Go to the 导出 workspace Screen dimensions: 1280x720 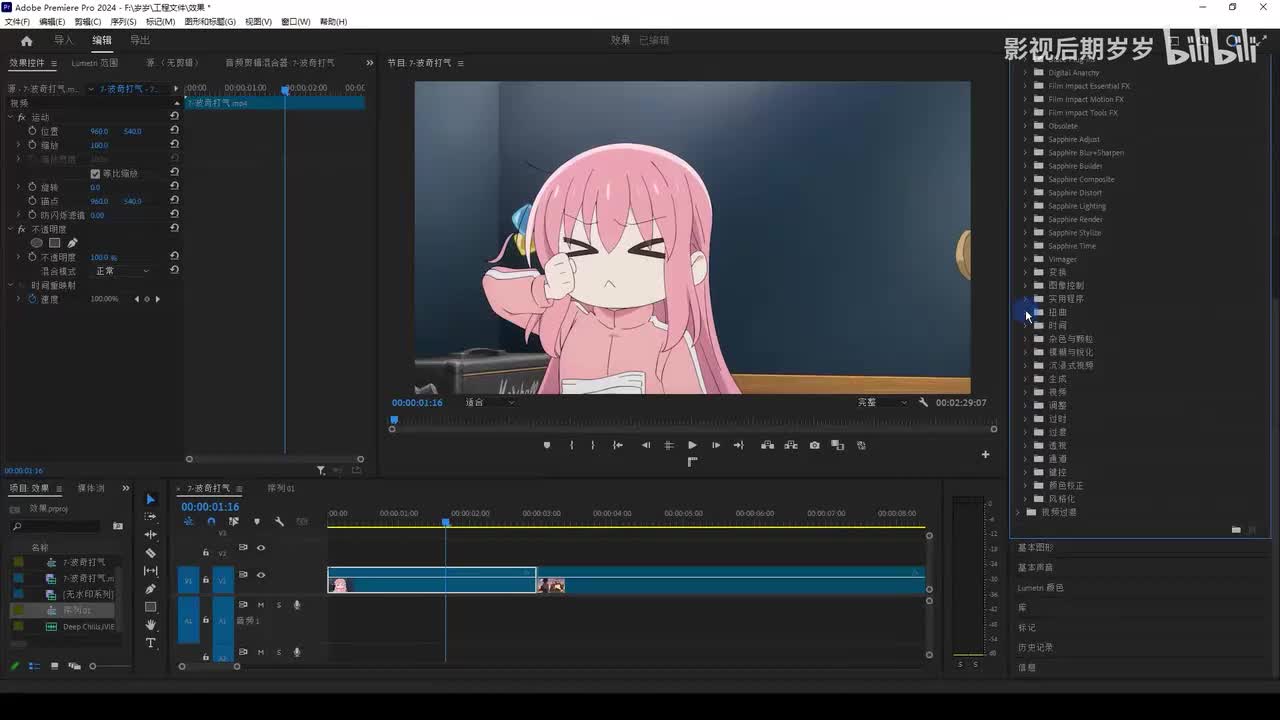140,40
